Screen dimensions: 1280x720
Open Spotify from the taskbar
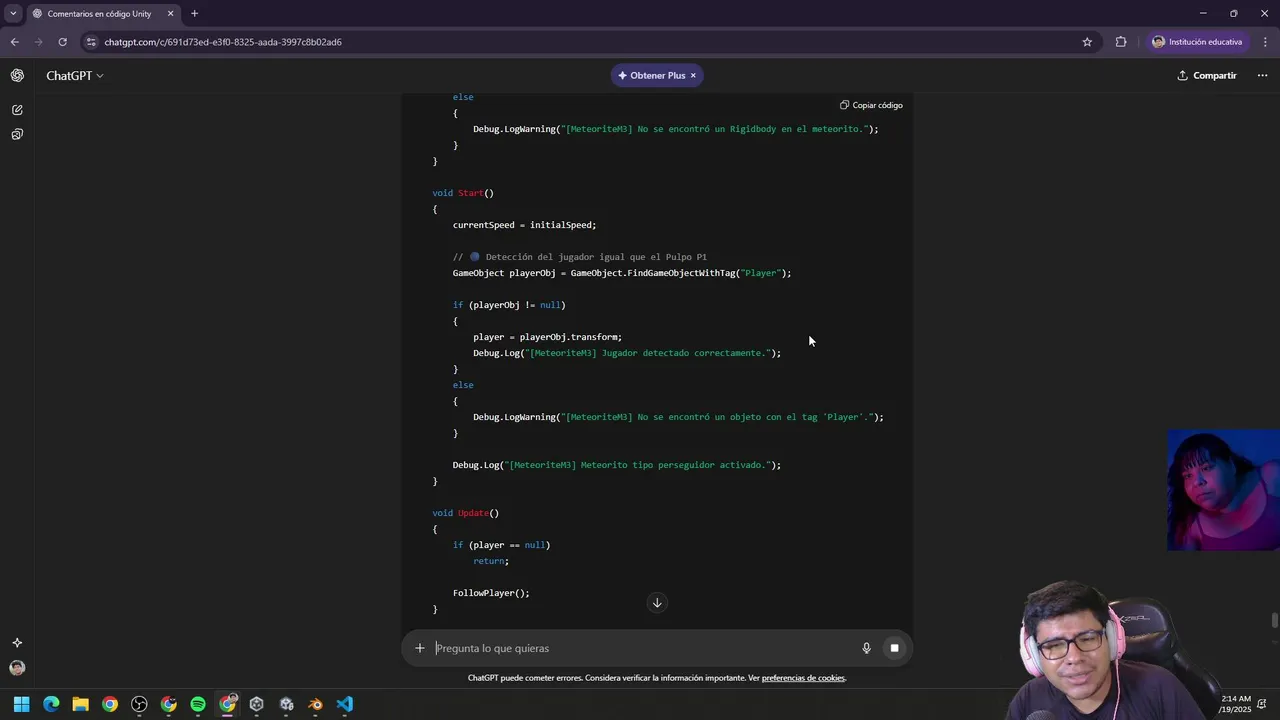(x=198, y=704)
